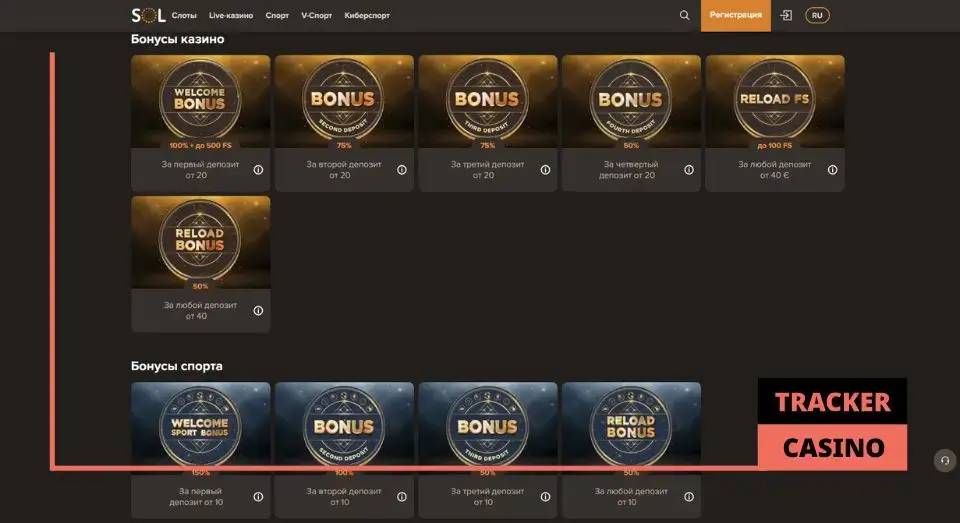This screenshot has width=960, height=523.
Task: Show info for second deposit casino bonus
Action: click(402, 170)
